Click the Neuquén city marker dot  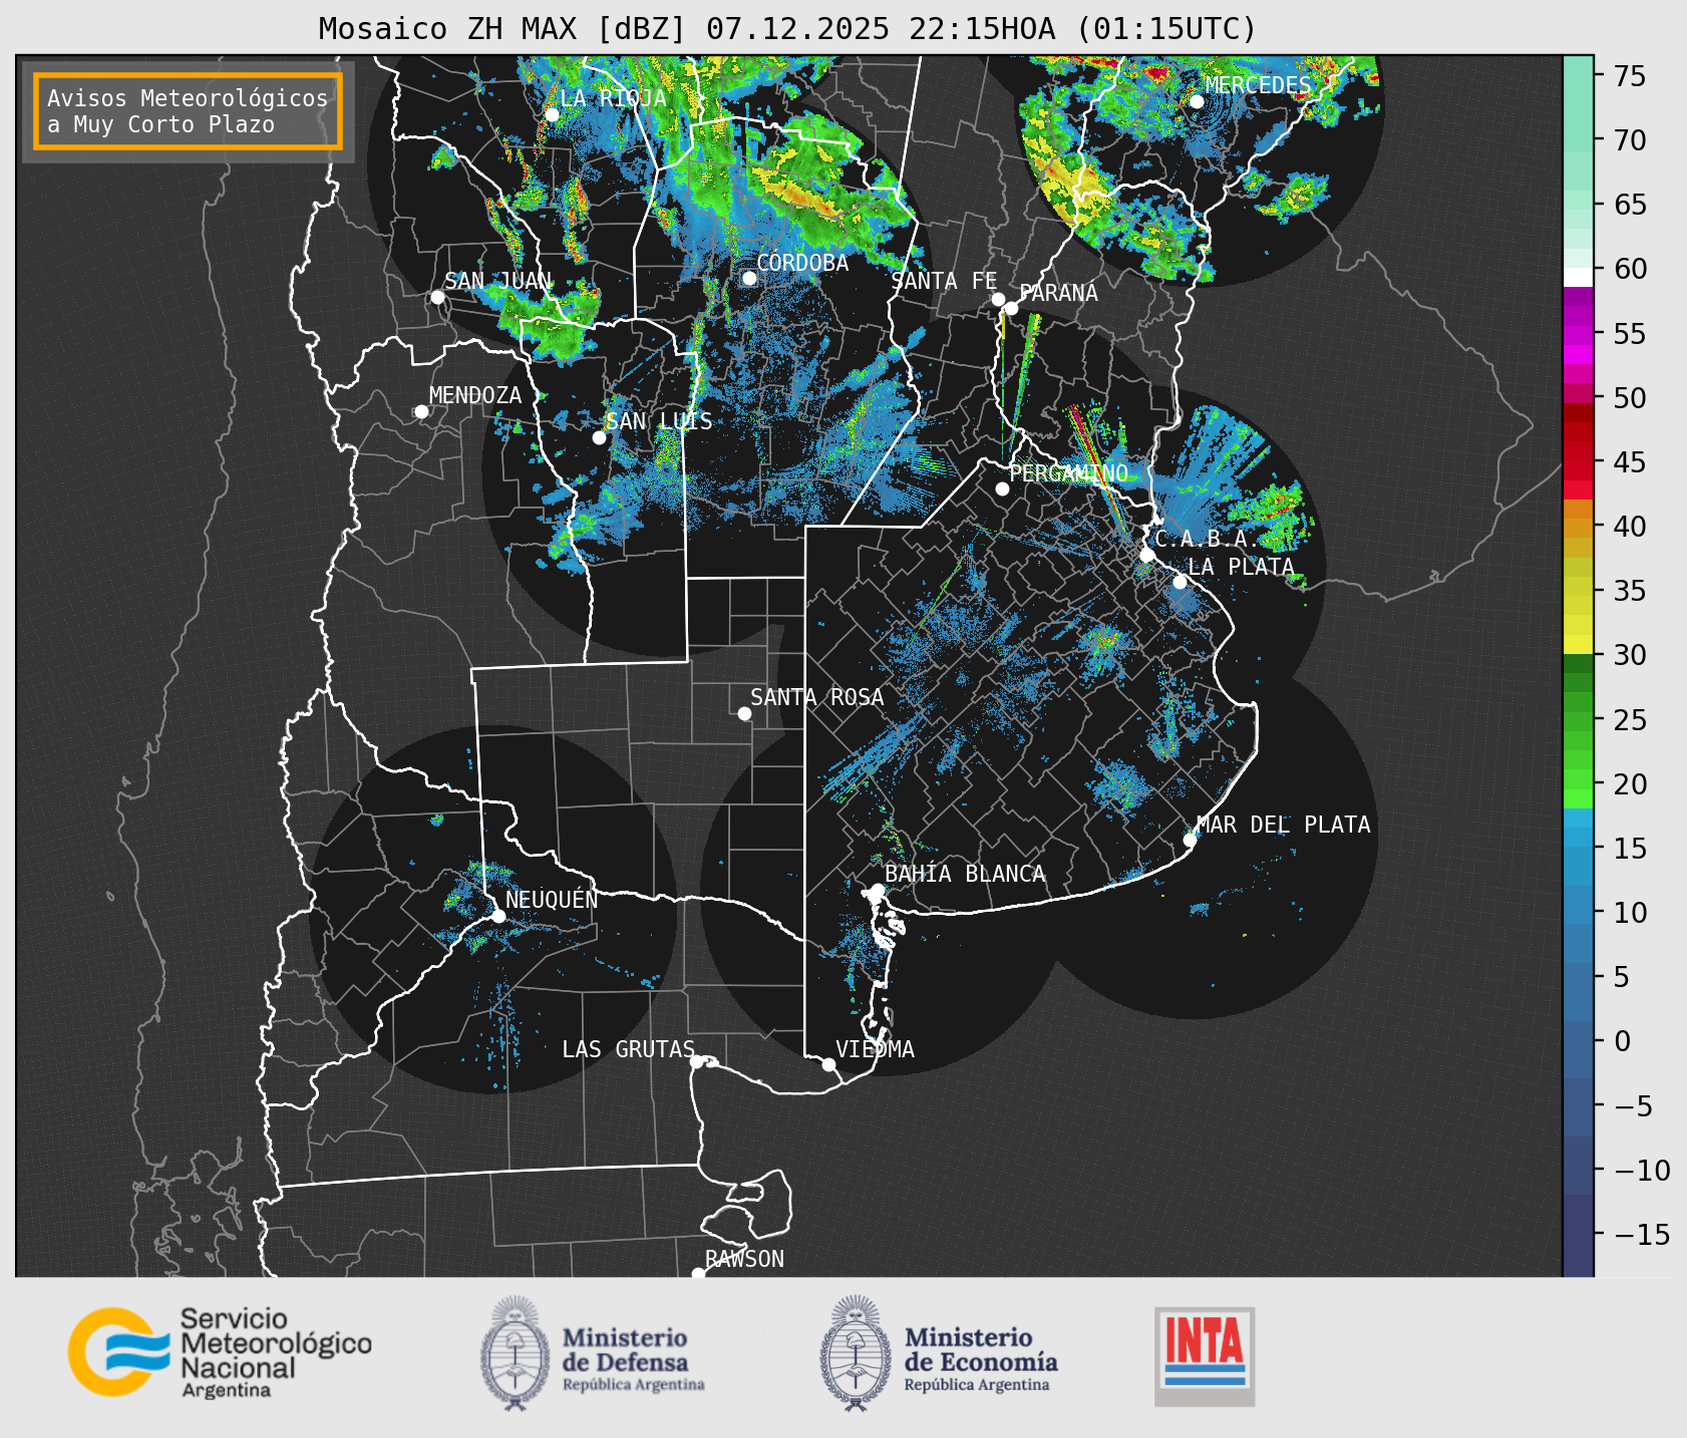498,915
